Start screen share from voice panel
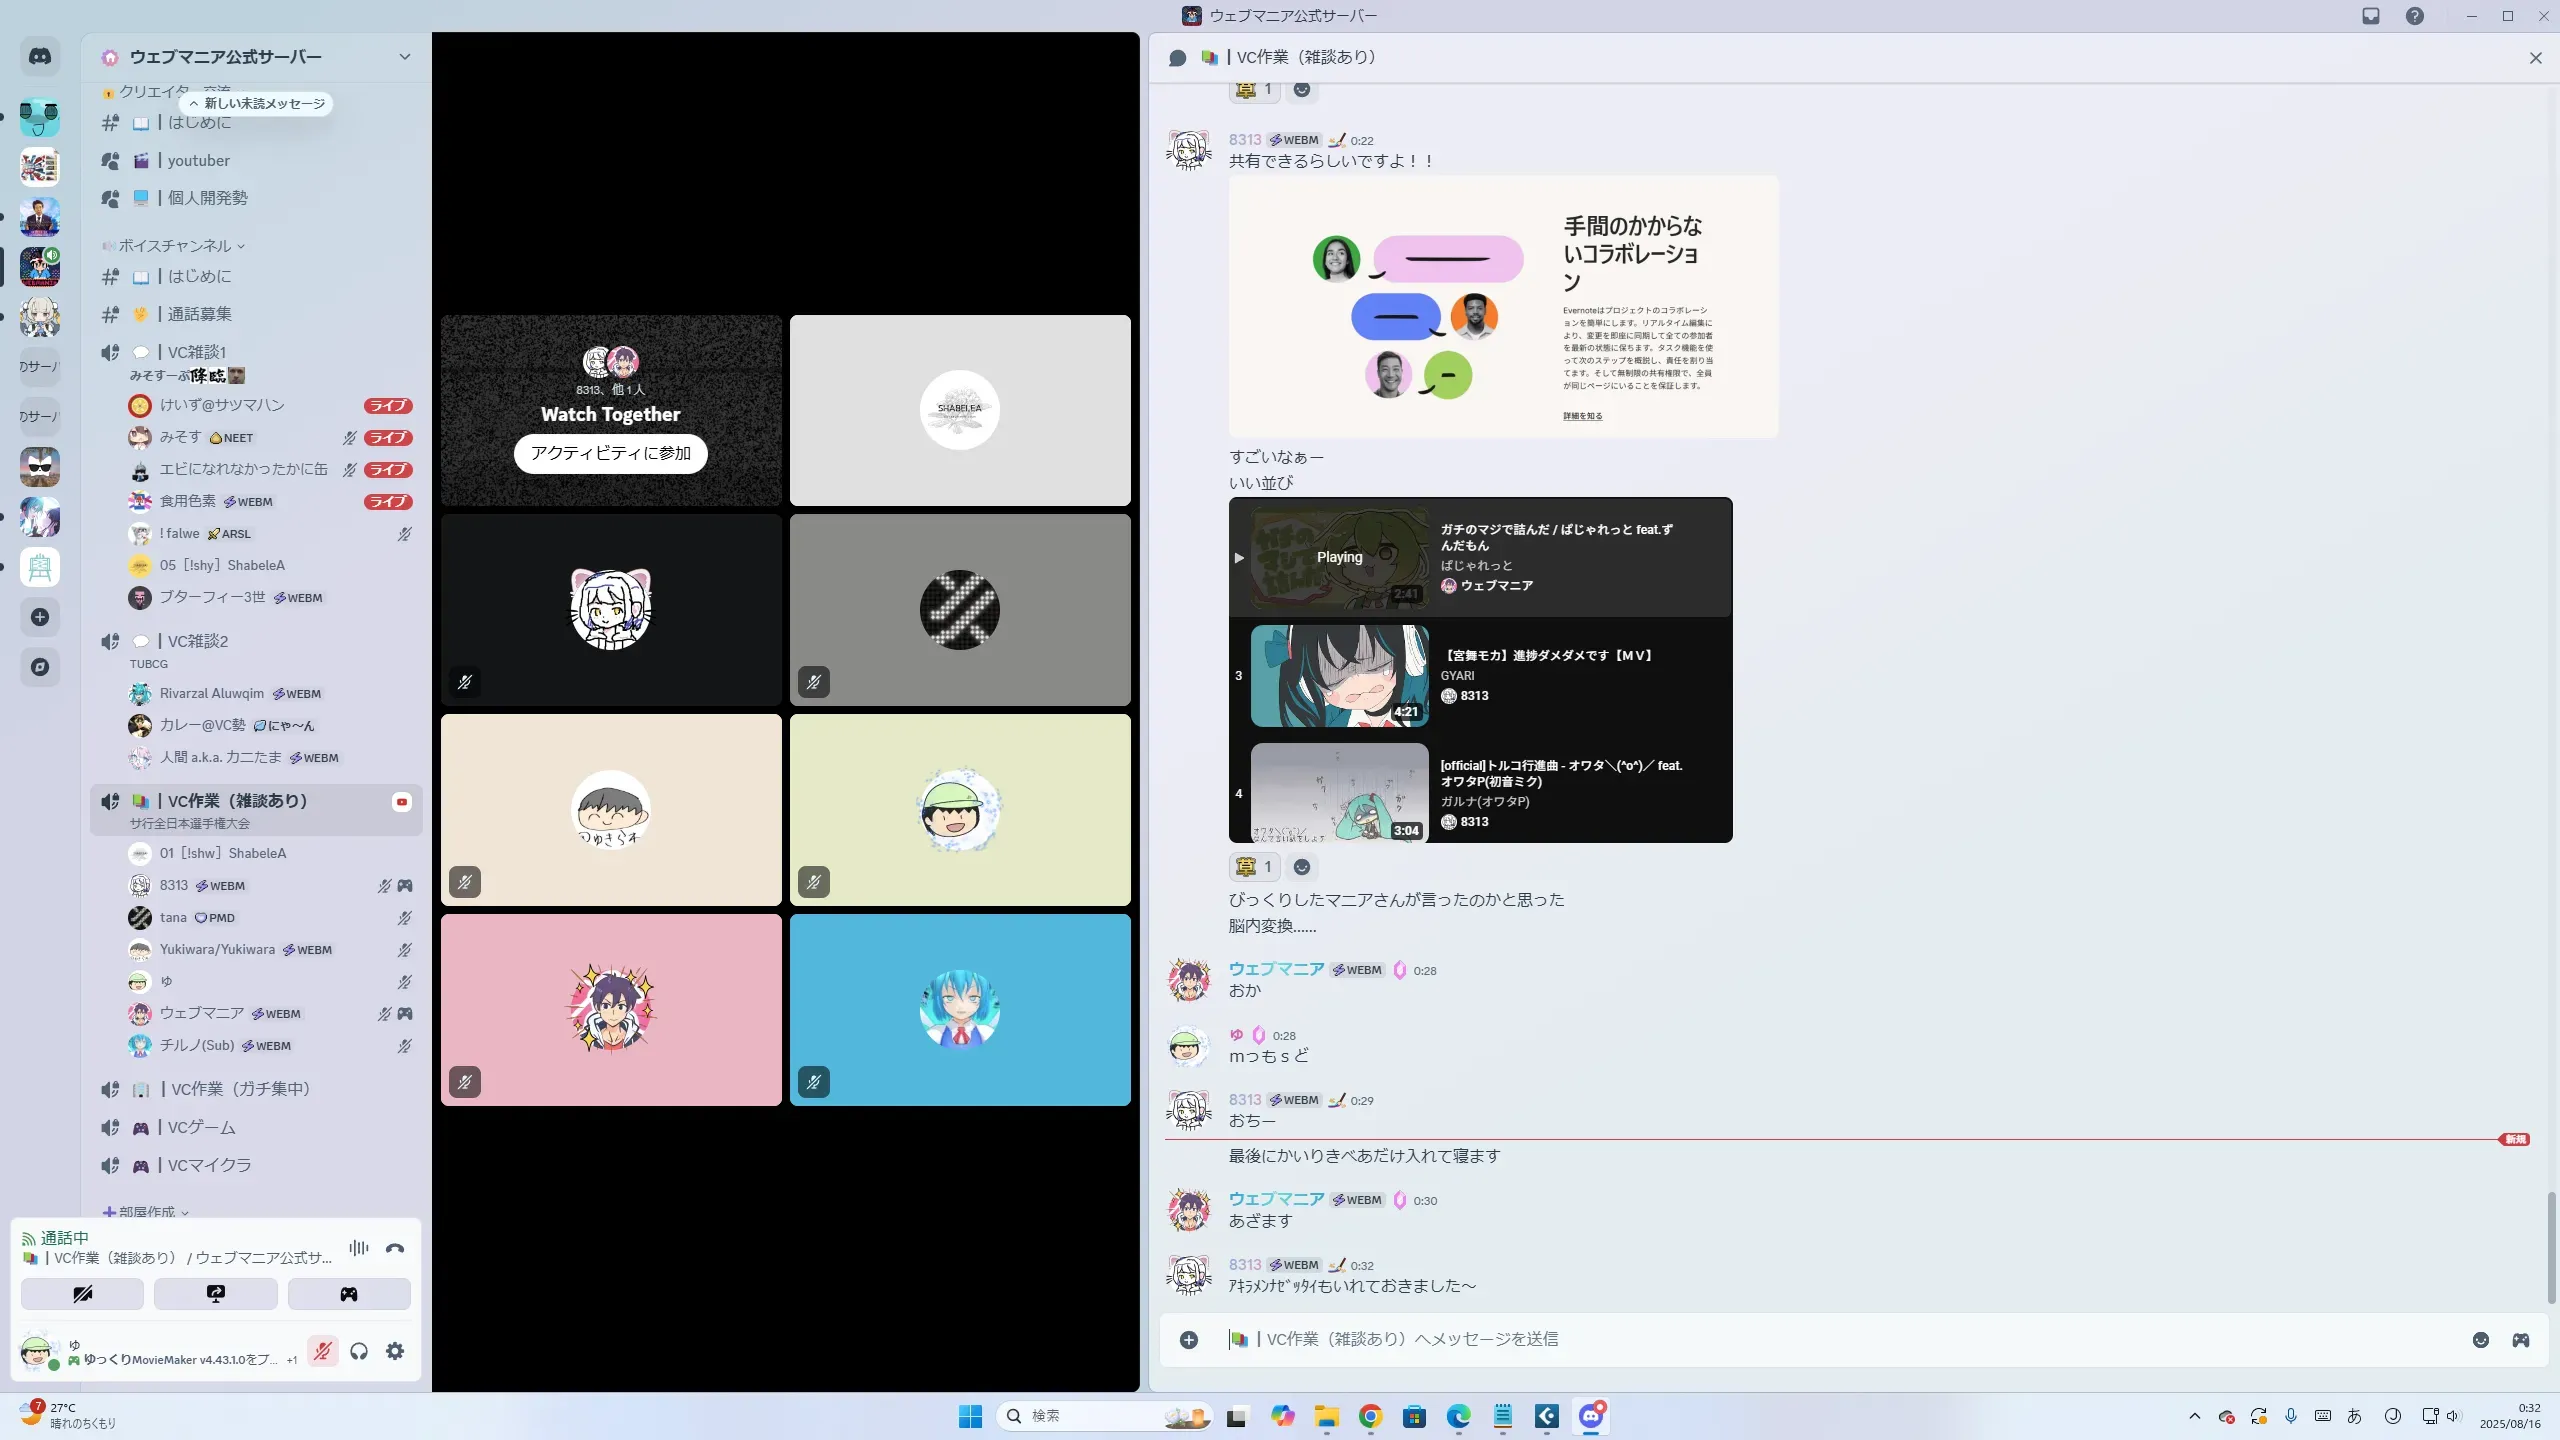The image size is (2560, 1440). [215, 1293]
